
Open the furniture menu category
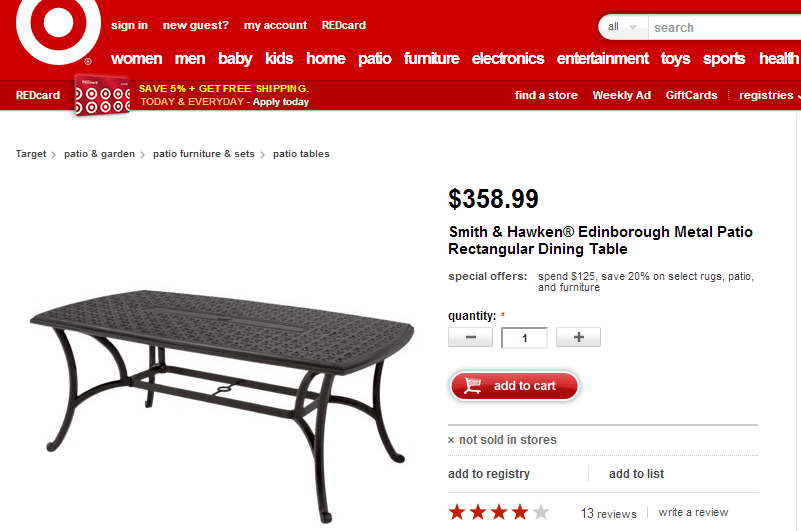click(x=431, y=59)
